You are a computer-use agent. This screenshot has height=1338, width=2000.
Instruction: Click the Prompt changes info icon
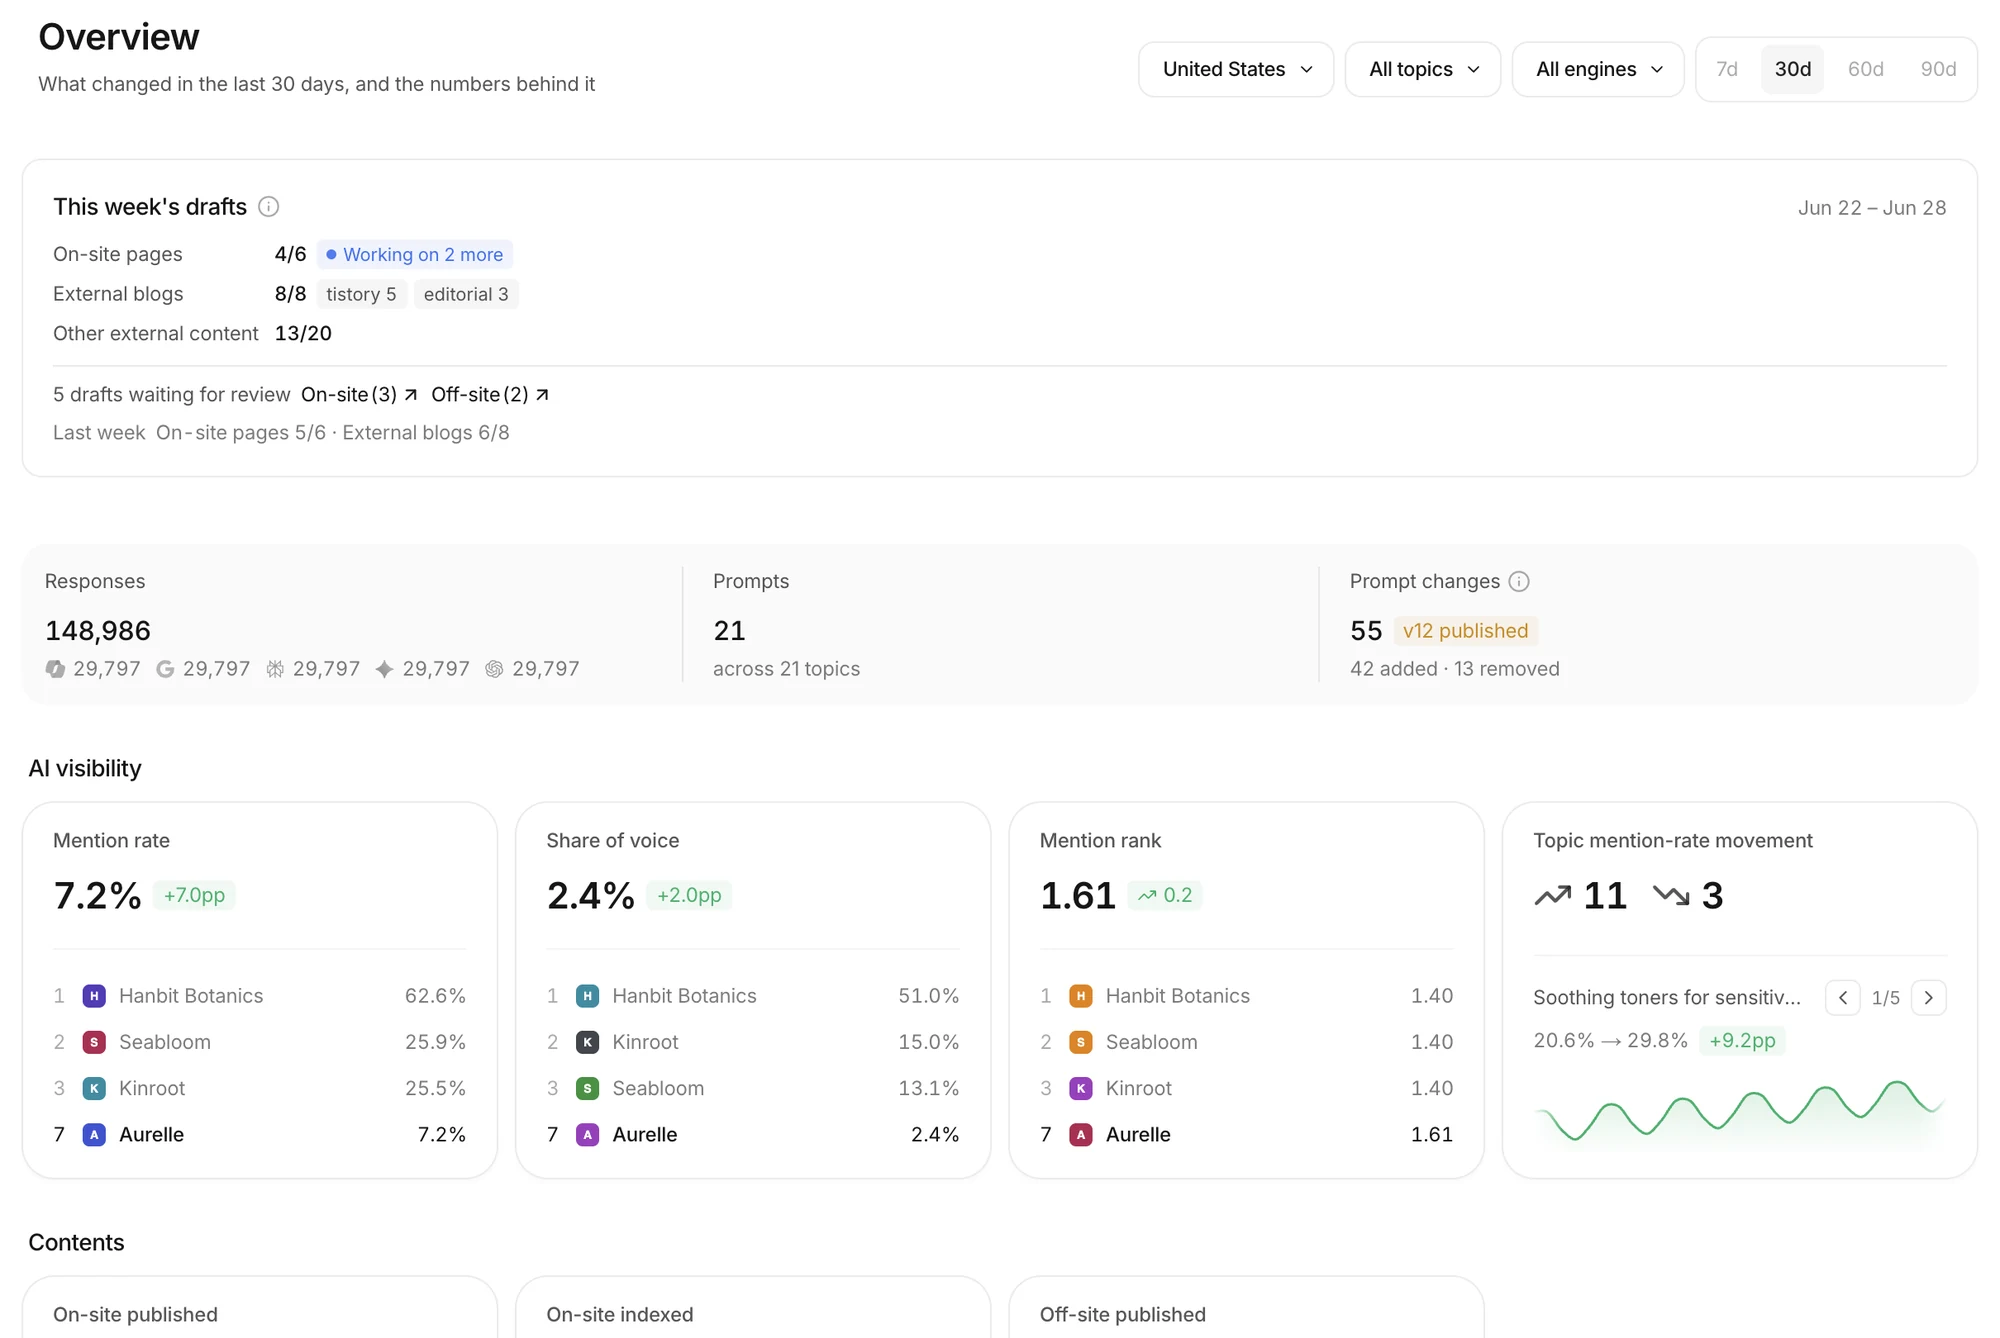(1519, 581)
